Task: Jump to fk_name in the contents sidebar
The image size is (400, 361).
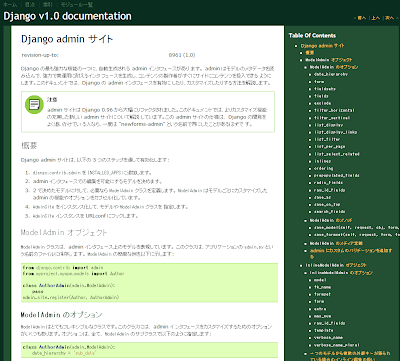Action: (322, 287)
